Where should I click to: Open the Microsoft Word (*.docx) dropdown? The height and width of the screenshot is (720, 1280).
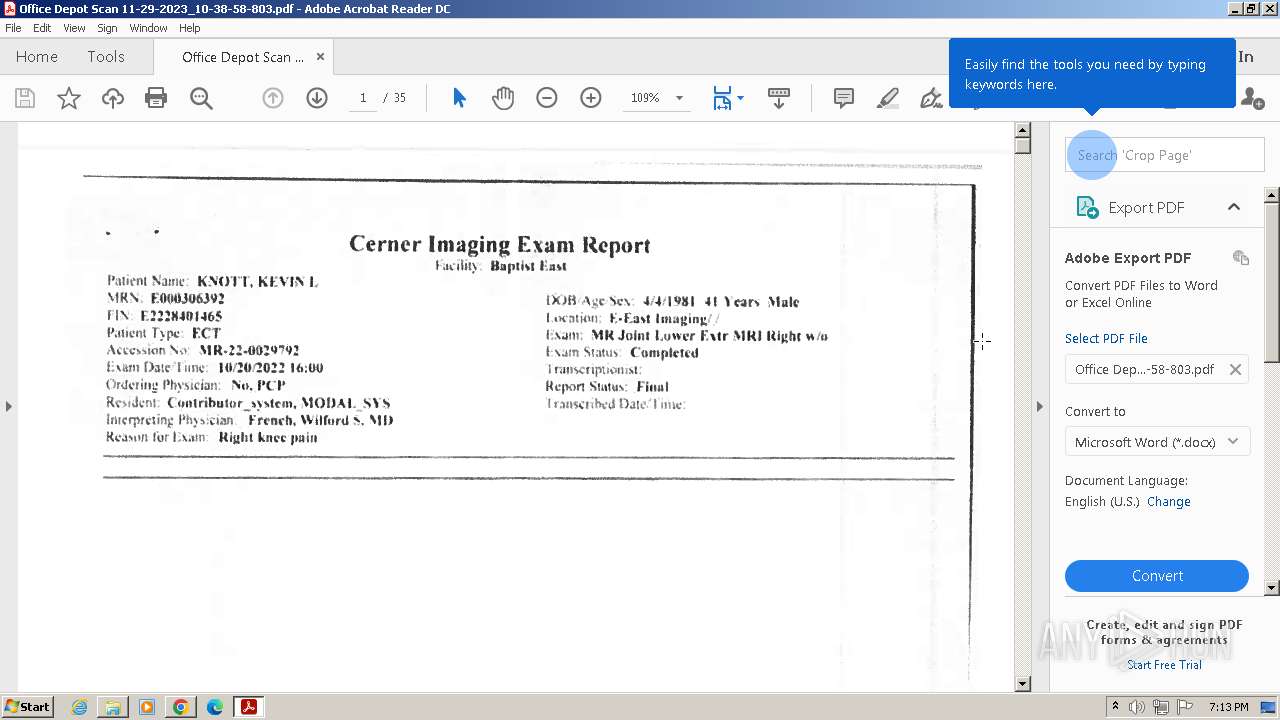[x=1157, y=442]
